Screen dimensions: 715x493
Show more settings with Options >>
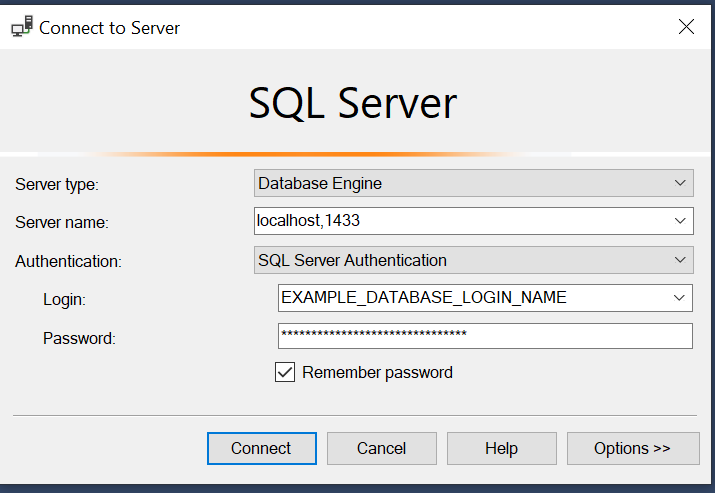633,448
